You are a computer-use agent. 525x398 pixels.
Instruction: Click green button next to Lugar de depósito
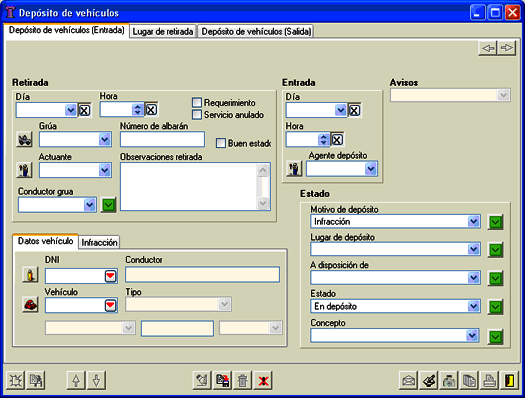[x=496, y=250]
